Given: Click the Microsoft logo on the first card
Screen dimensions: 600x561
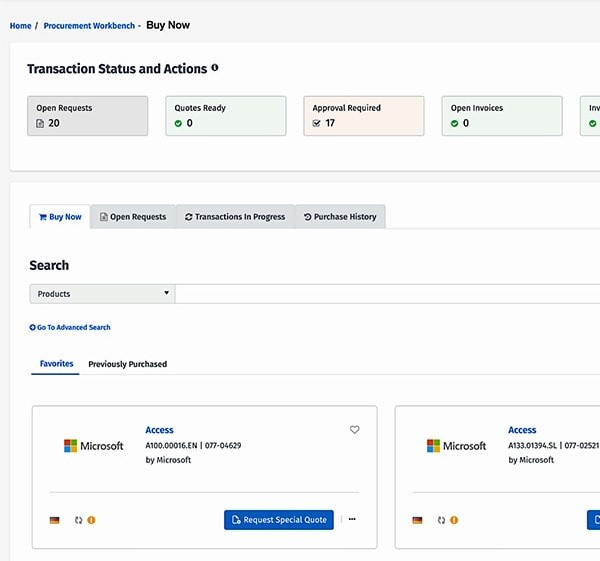Looking at the screenshot, I should [x=94, y=446].
